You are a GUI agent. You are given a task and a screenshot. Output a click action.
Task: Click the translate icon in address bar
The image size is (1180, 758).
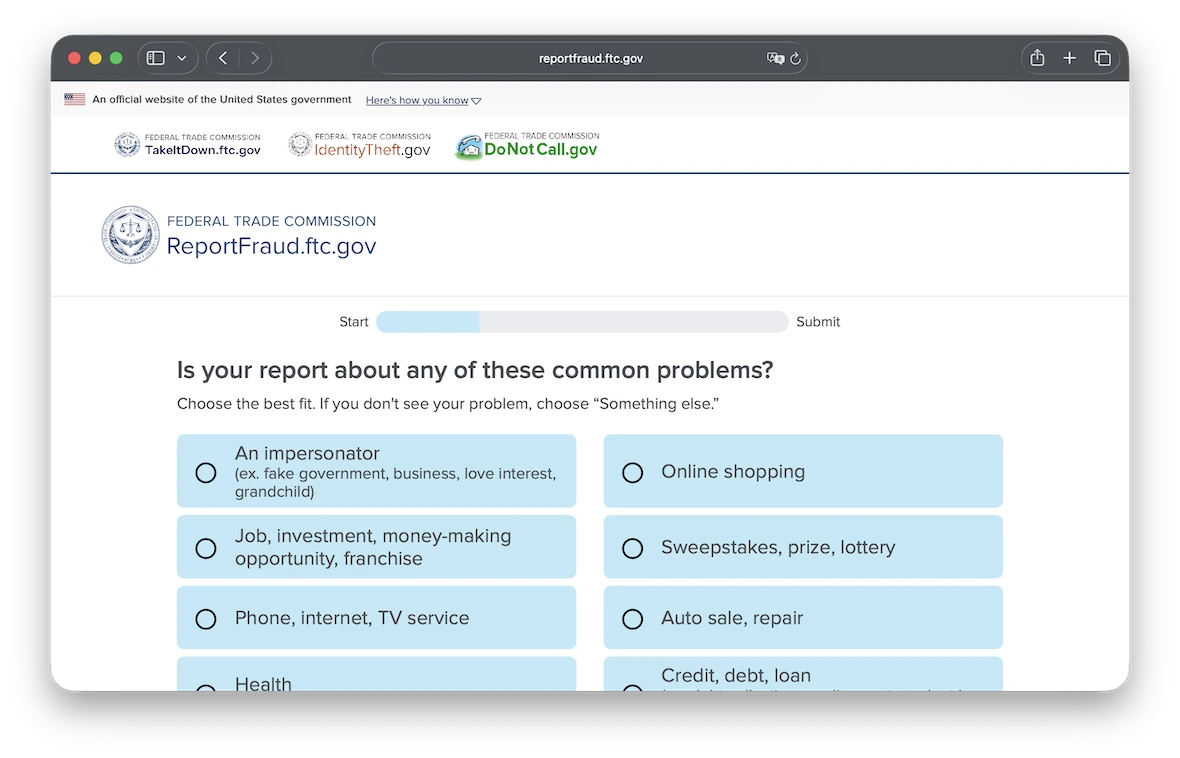click(775, 58)
